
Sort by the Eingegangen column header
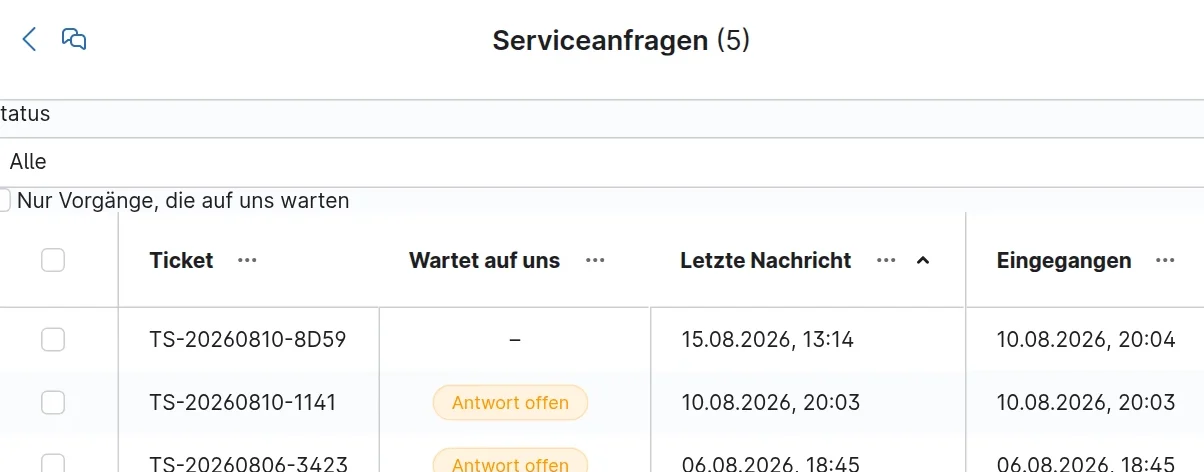(1064, 261)
